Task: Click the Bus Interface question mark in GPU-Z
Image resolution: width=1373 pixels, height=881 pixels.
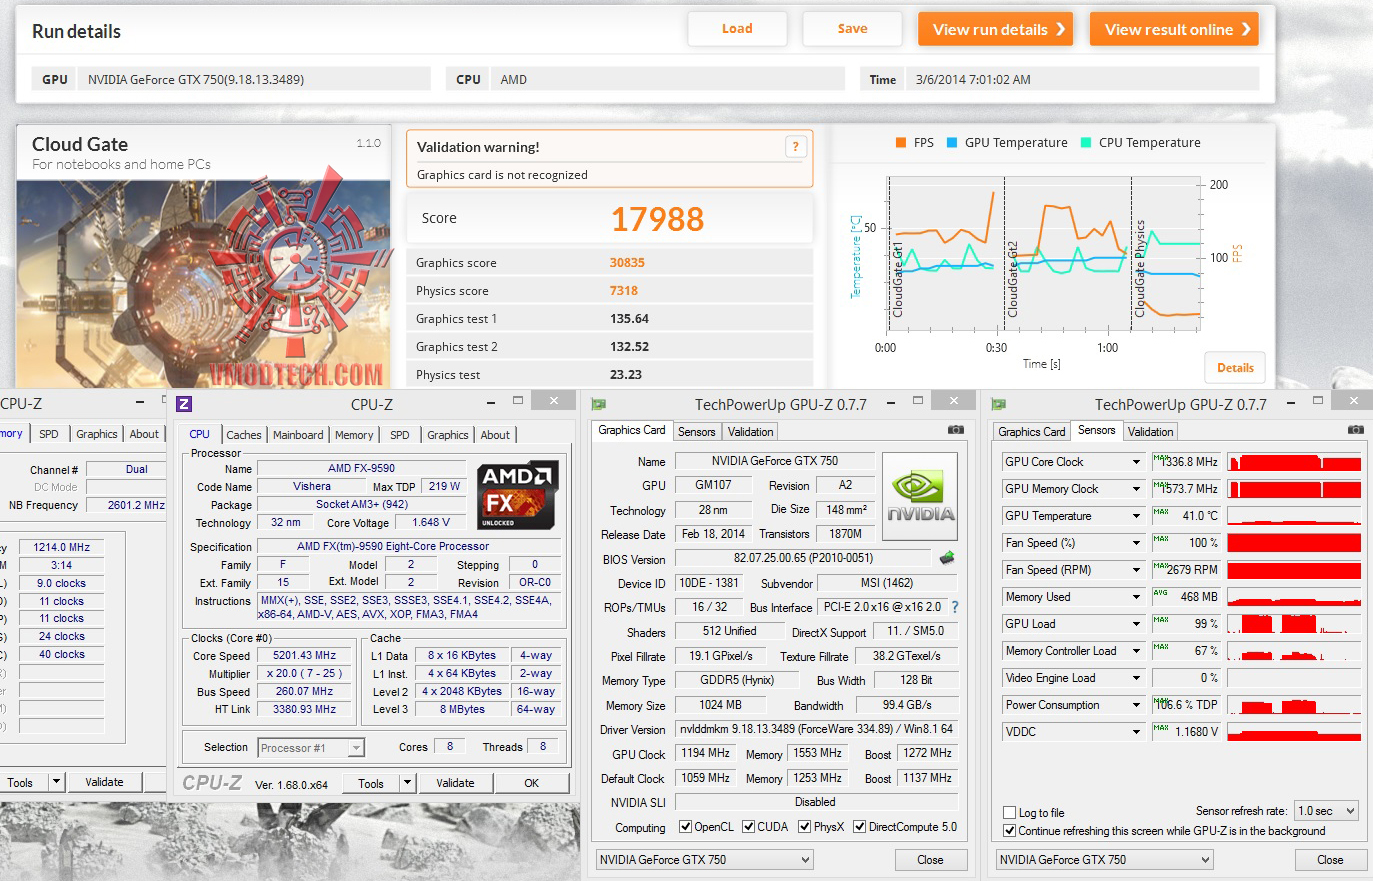Action: 955,607
